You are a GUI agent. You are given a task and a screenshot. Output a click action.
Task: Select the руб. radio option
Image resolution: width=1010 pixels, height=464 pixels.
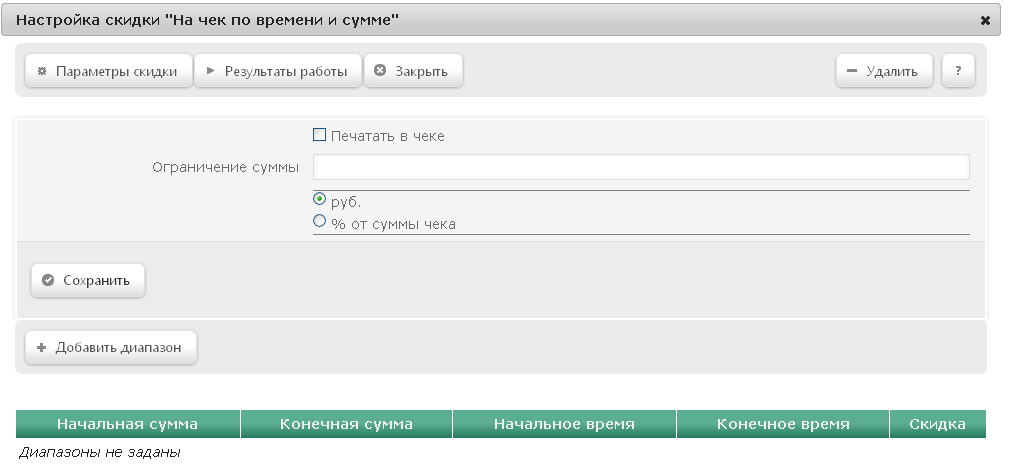pos(319,199)
